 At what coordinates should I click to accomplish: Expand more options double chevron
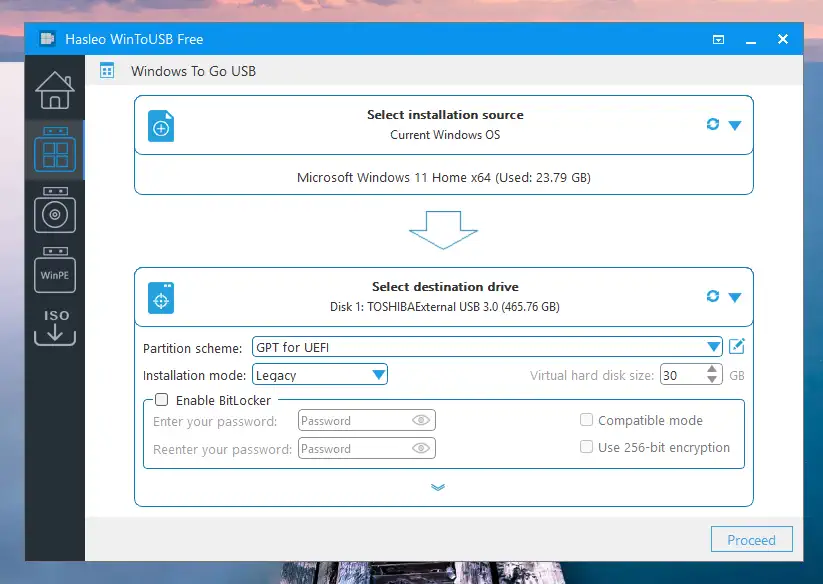(x=438, y=487)
